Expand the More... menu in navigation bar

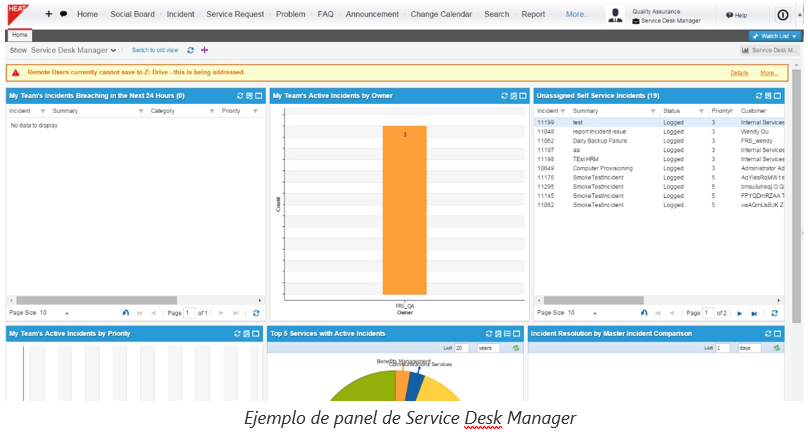(577, 14)
